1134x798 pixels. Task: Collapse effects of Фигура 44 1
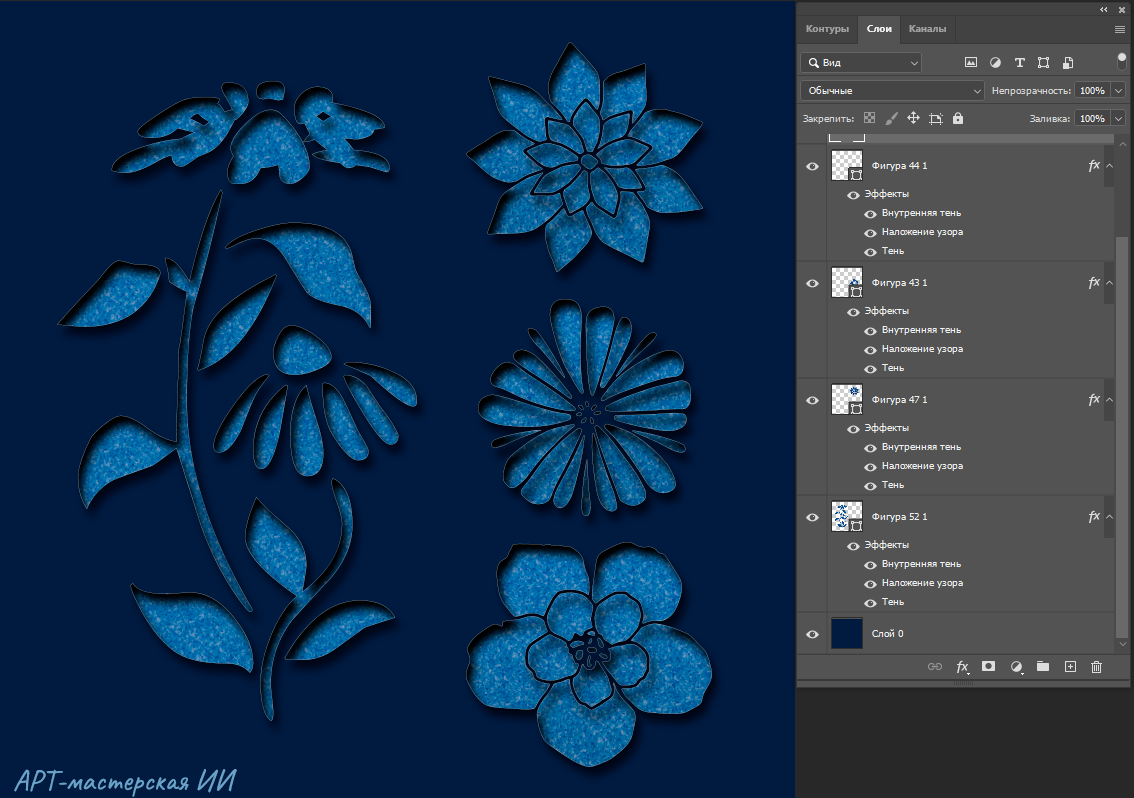(1109, 166)
